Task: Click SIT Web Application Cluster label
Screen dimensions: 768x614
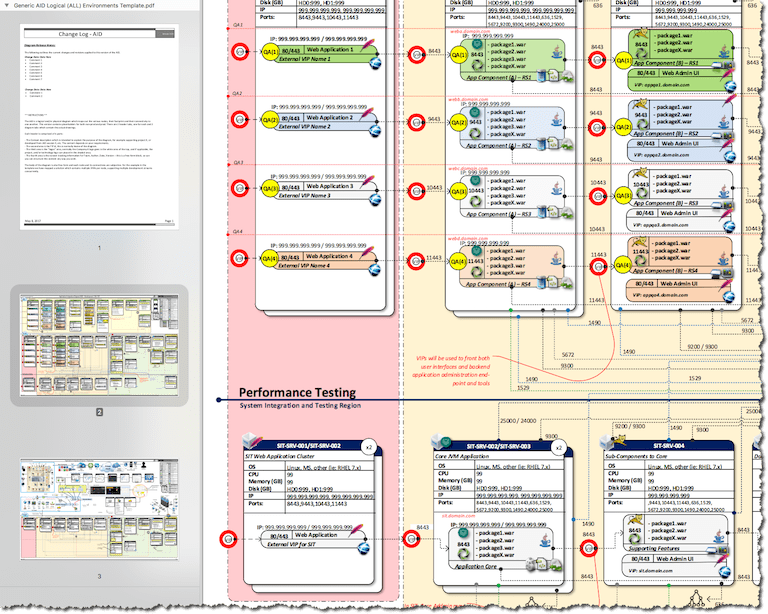Action: point(280,456)
